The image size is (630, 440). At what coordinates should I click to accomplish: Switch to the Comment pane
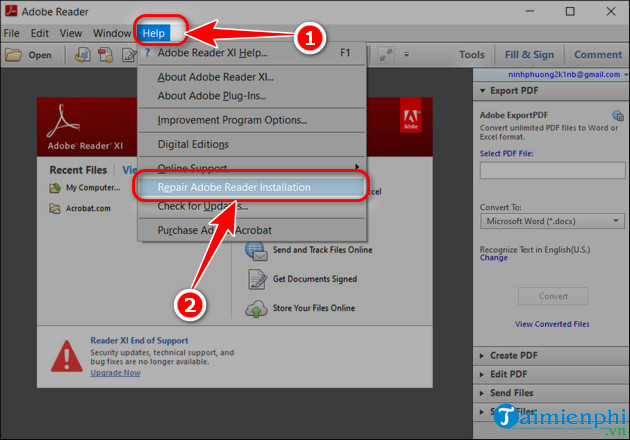tap(598, 55)
